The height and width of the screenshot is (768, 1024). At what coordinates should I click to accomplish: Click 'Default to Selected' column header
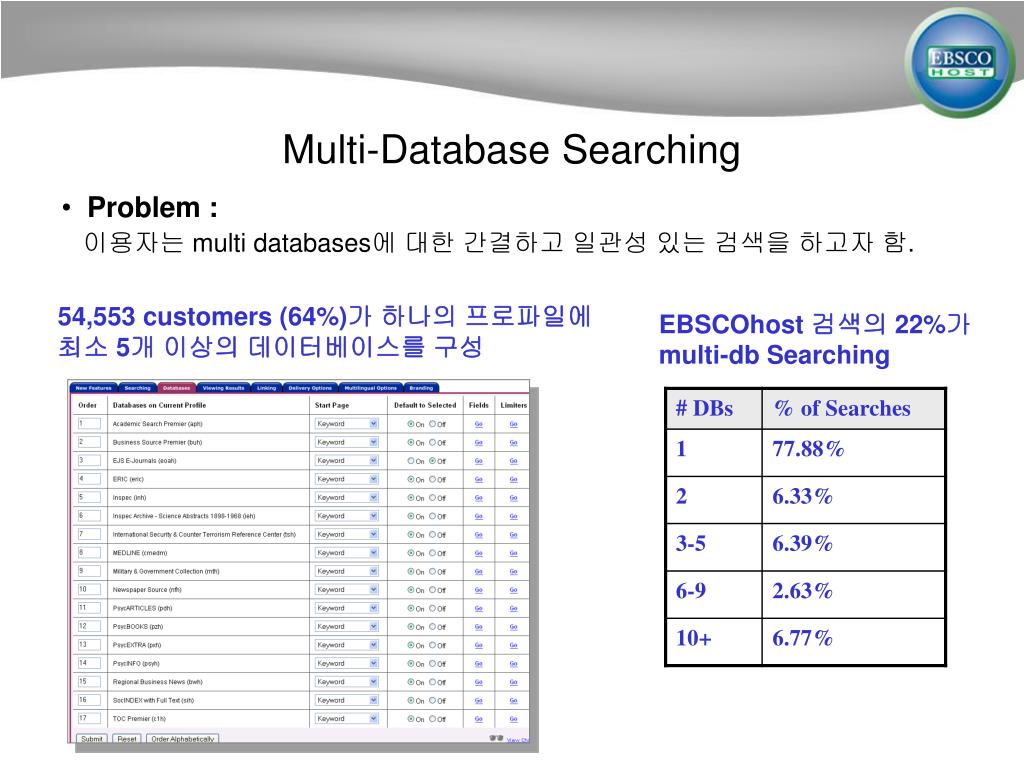pyautogui.click(x=425, y=405)
